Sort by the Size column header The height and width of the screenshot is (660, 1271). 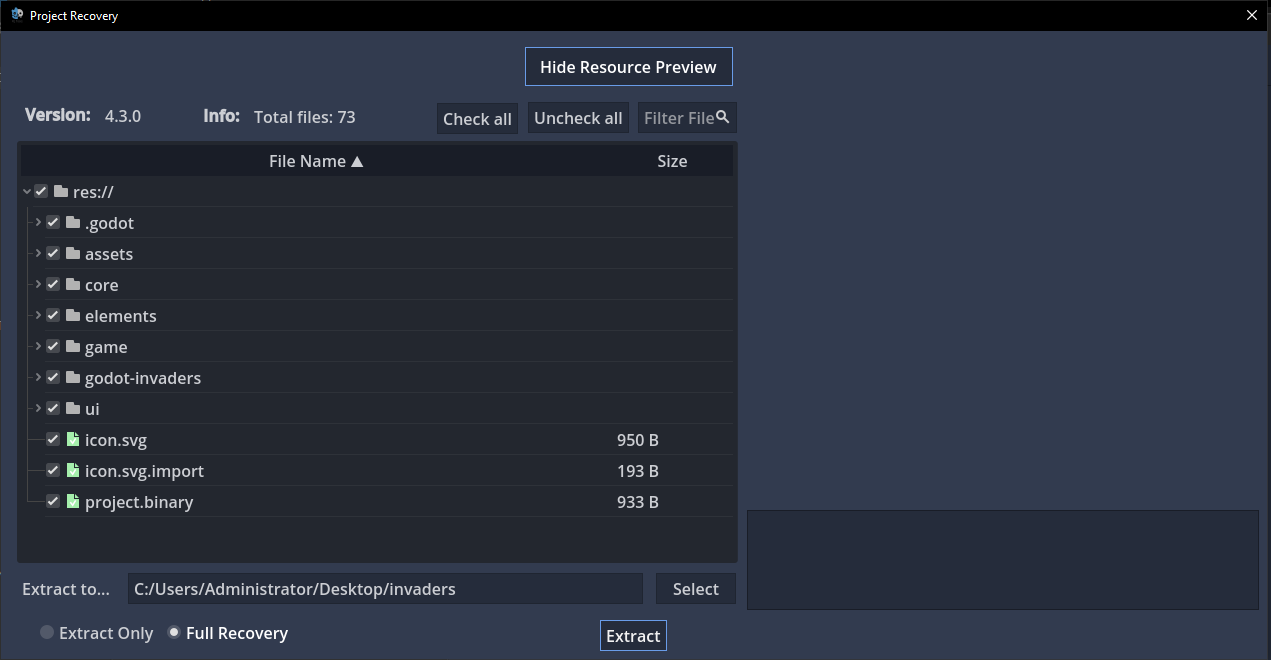click(672, 162)
